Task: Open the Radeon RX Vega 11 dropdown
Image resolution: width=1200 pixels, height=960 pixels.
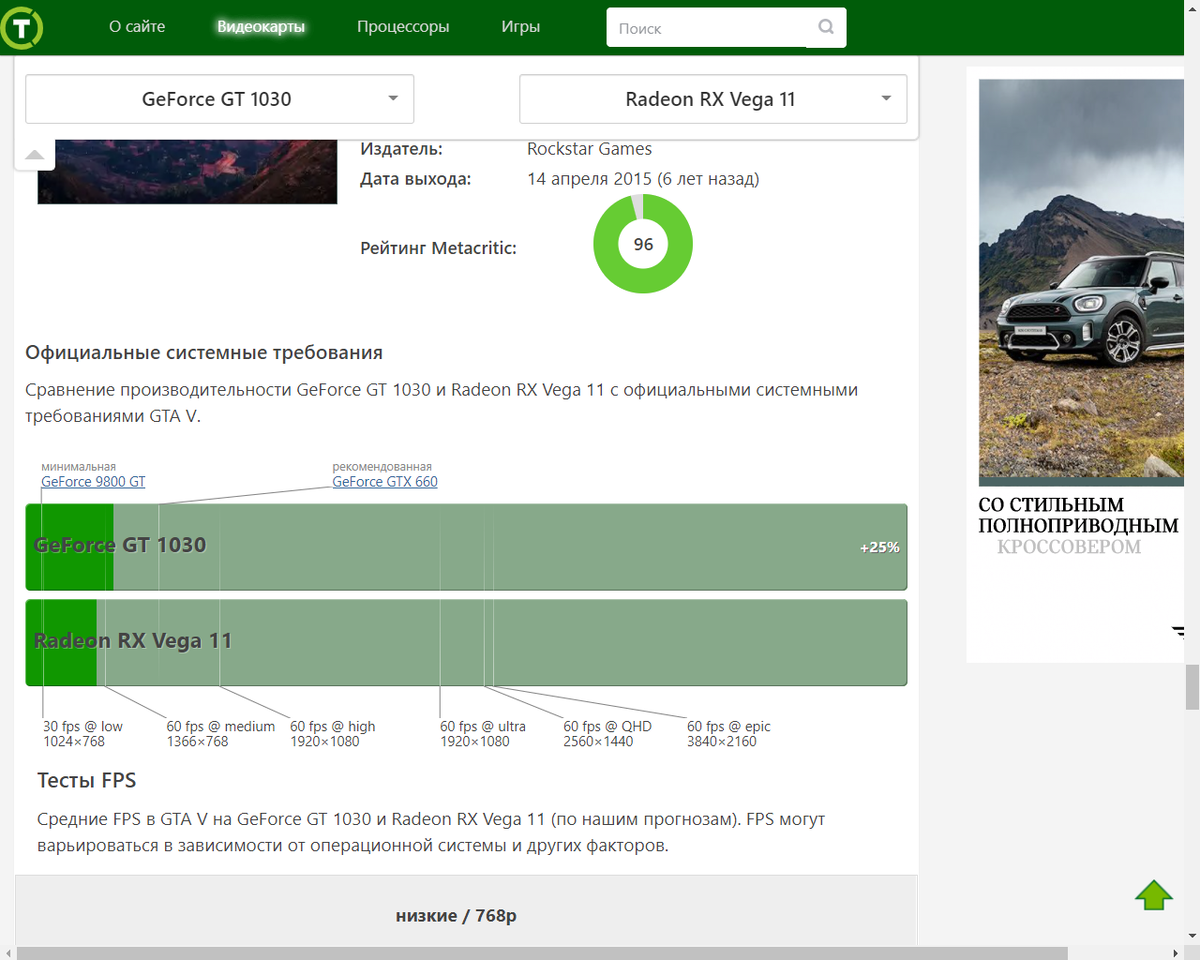Action: click(x=713, y=99)
